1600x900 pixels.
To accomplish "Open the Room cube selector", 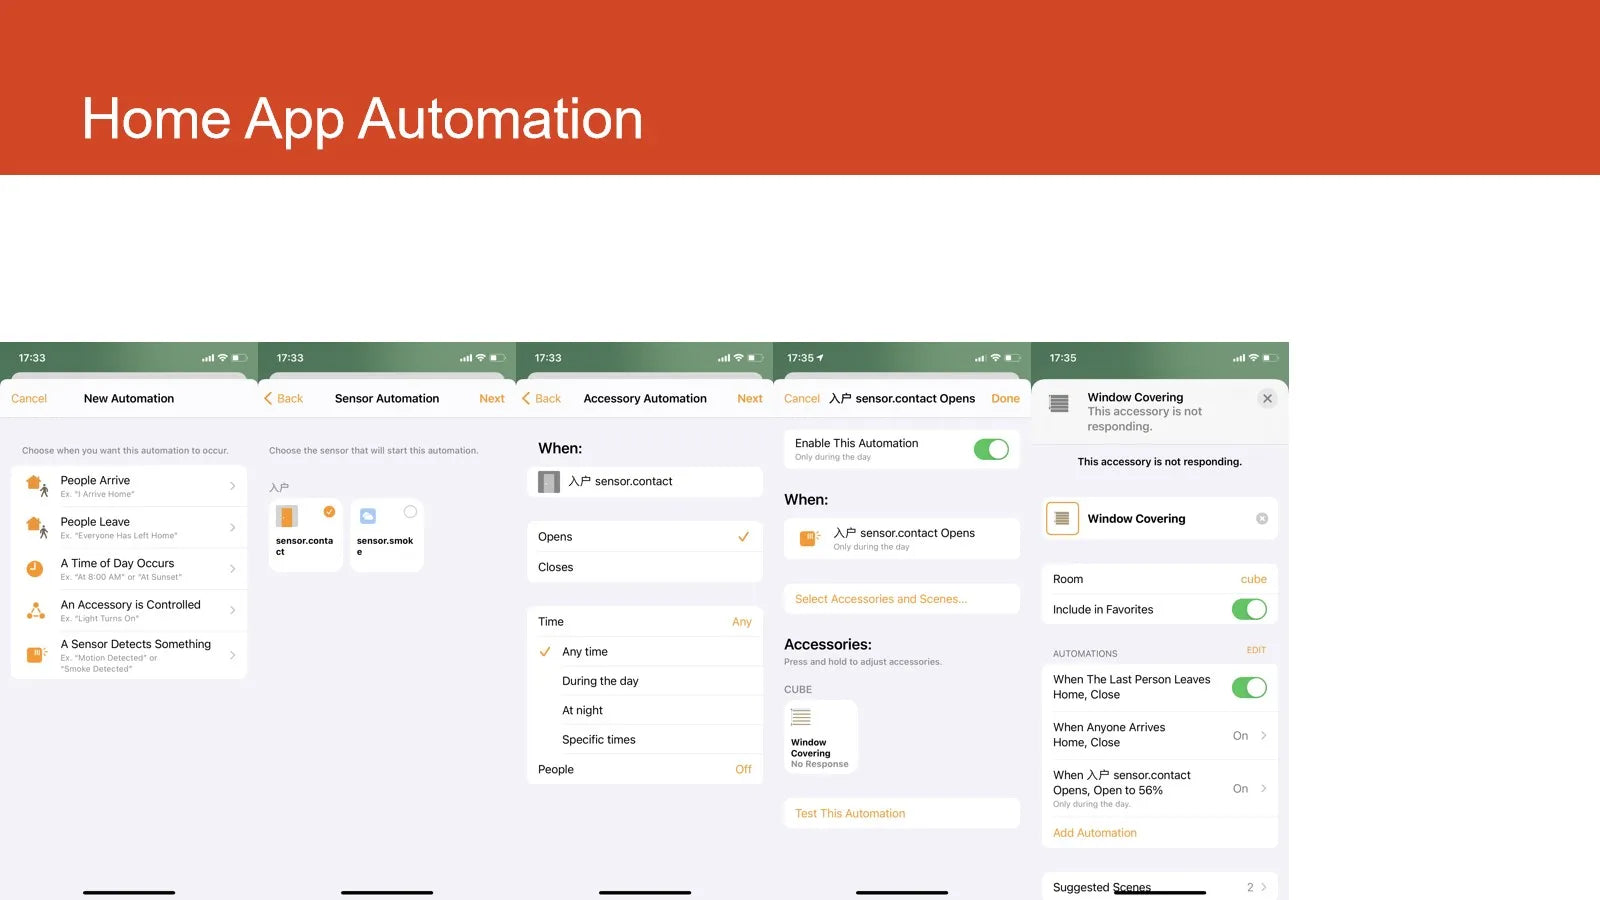I will click(1253, 579).
